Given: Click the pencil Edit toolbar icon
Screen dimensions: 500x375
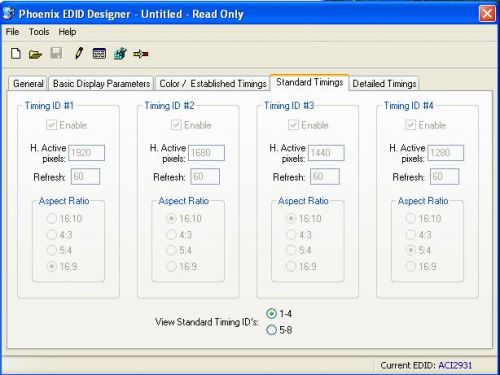Looking at the screenshot, I should (79, 53).
